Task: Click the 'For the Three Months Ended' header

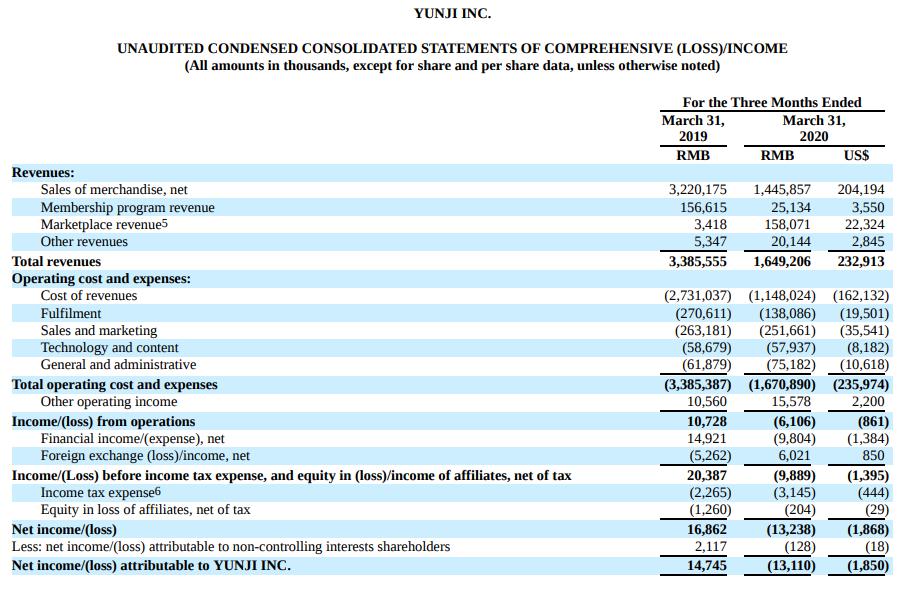Action: click(771, 103)
